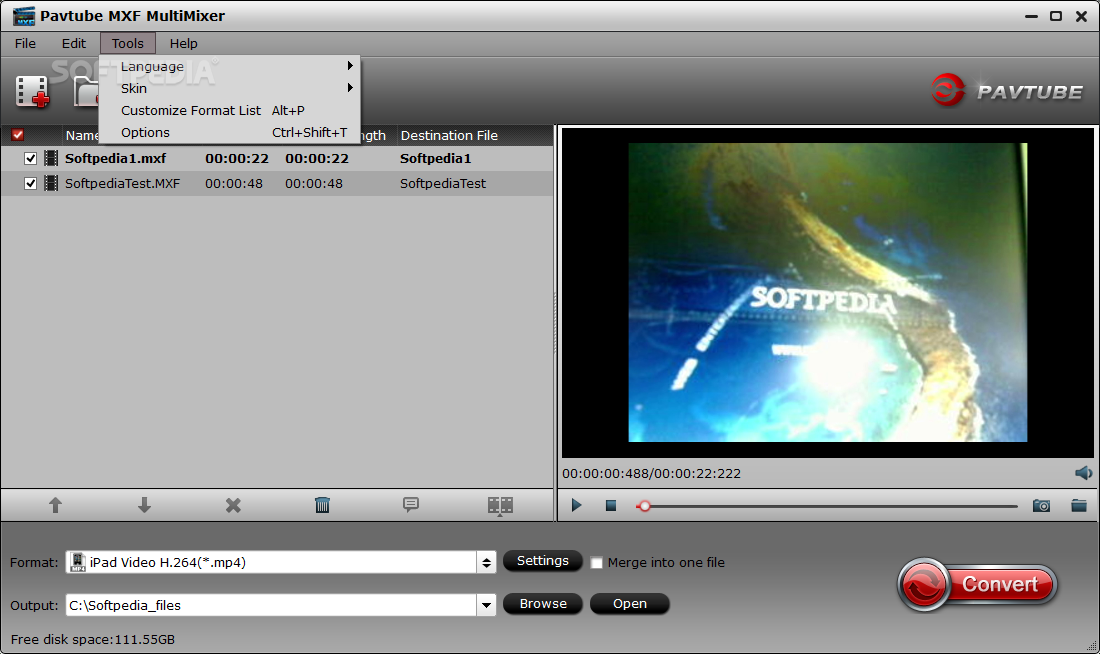Image resolution: width=1100 pixels, height=654 pixels.
Task: Open the Edit menu
Action: click(x=74, y=44)
